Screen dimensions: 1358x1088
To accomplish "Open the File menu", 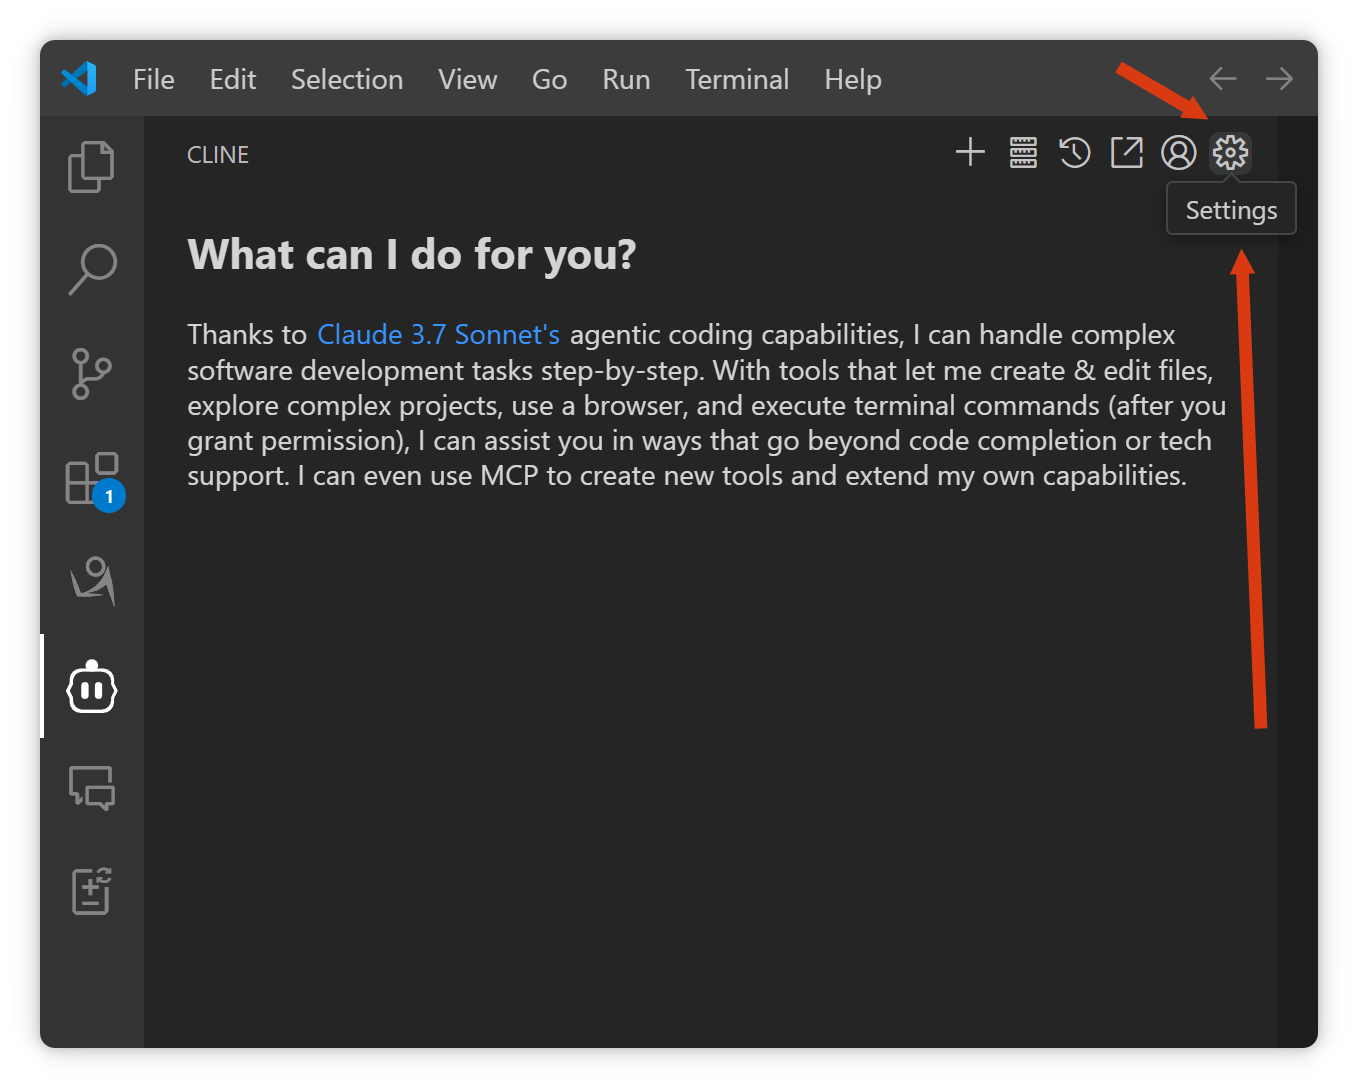I will click(153, 80).
